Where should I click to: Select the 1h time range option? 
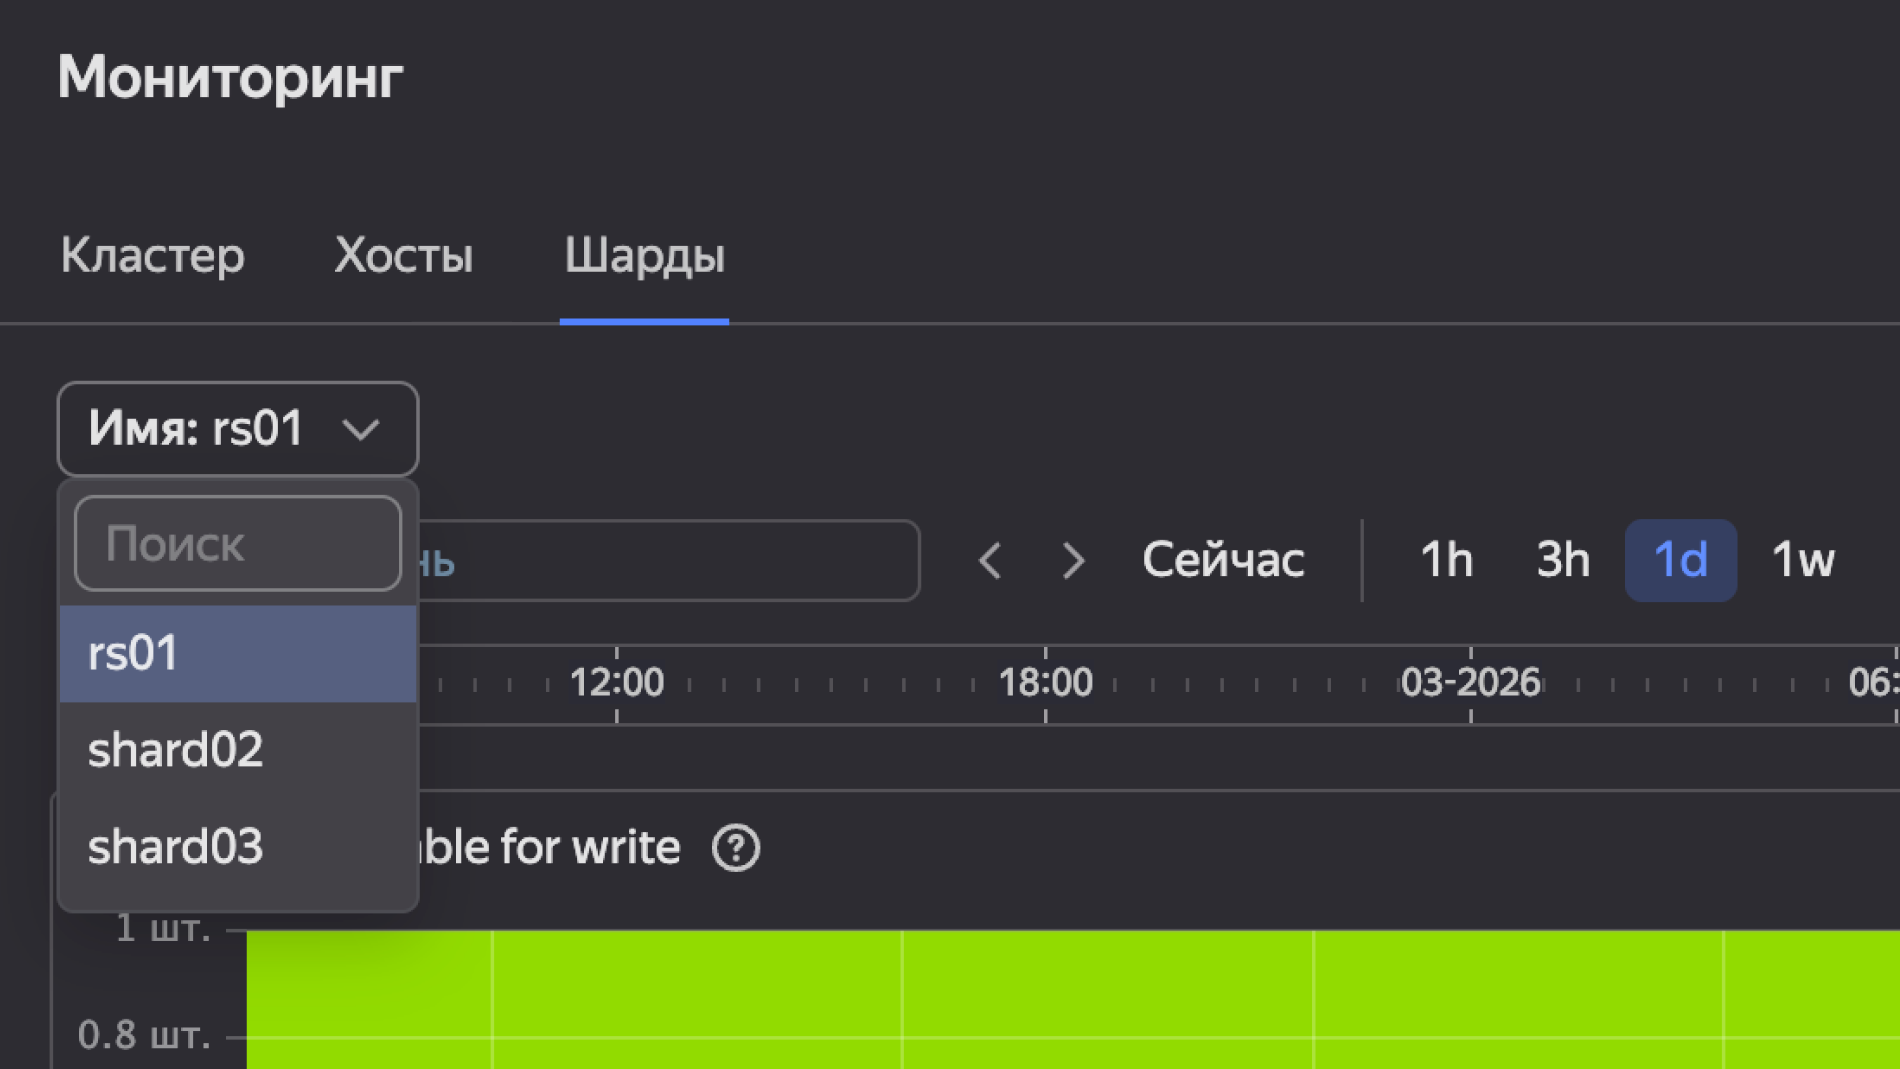point(1446,560)
